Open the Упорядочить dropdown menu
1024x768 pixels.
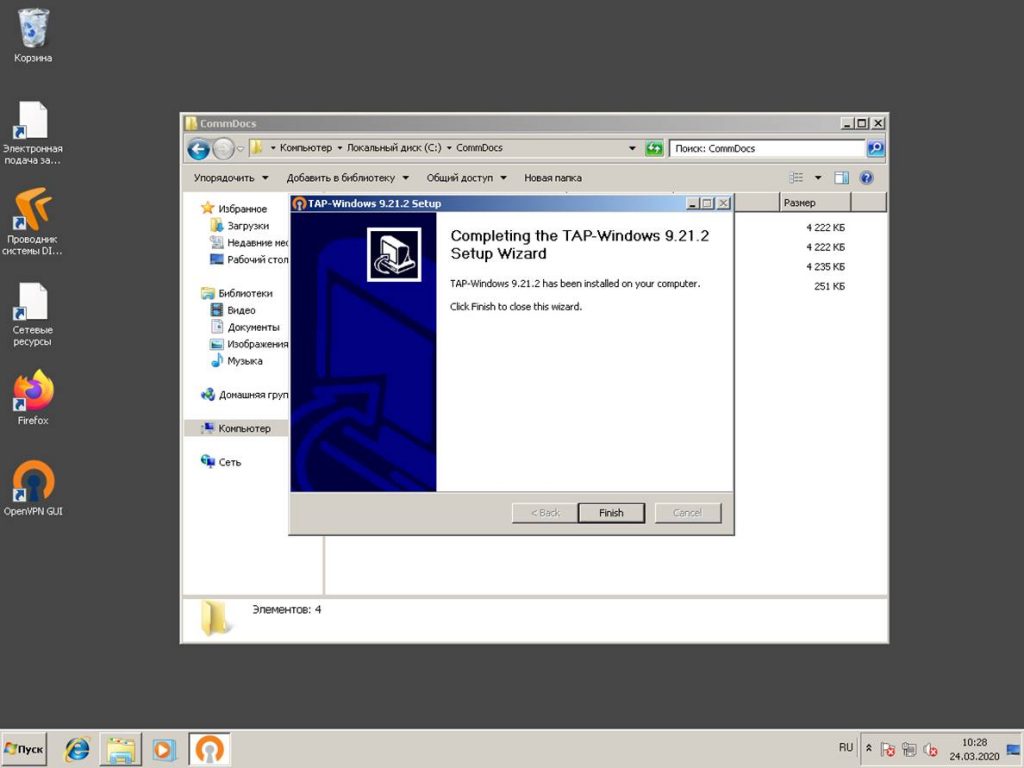pos(231,178)
